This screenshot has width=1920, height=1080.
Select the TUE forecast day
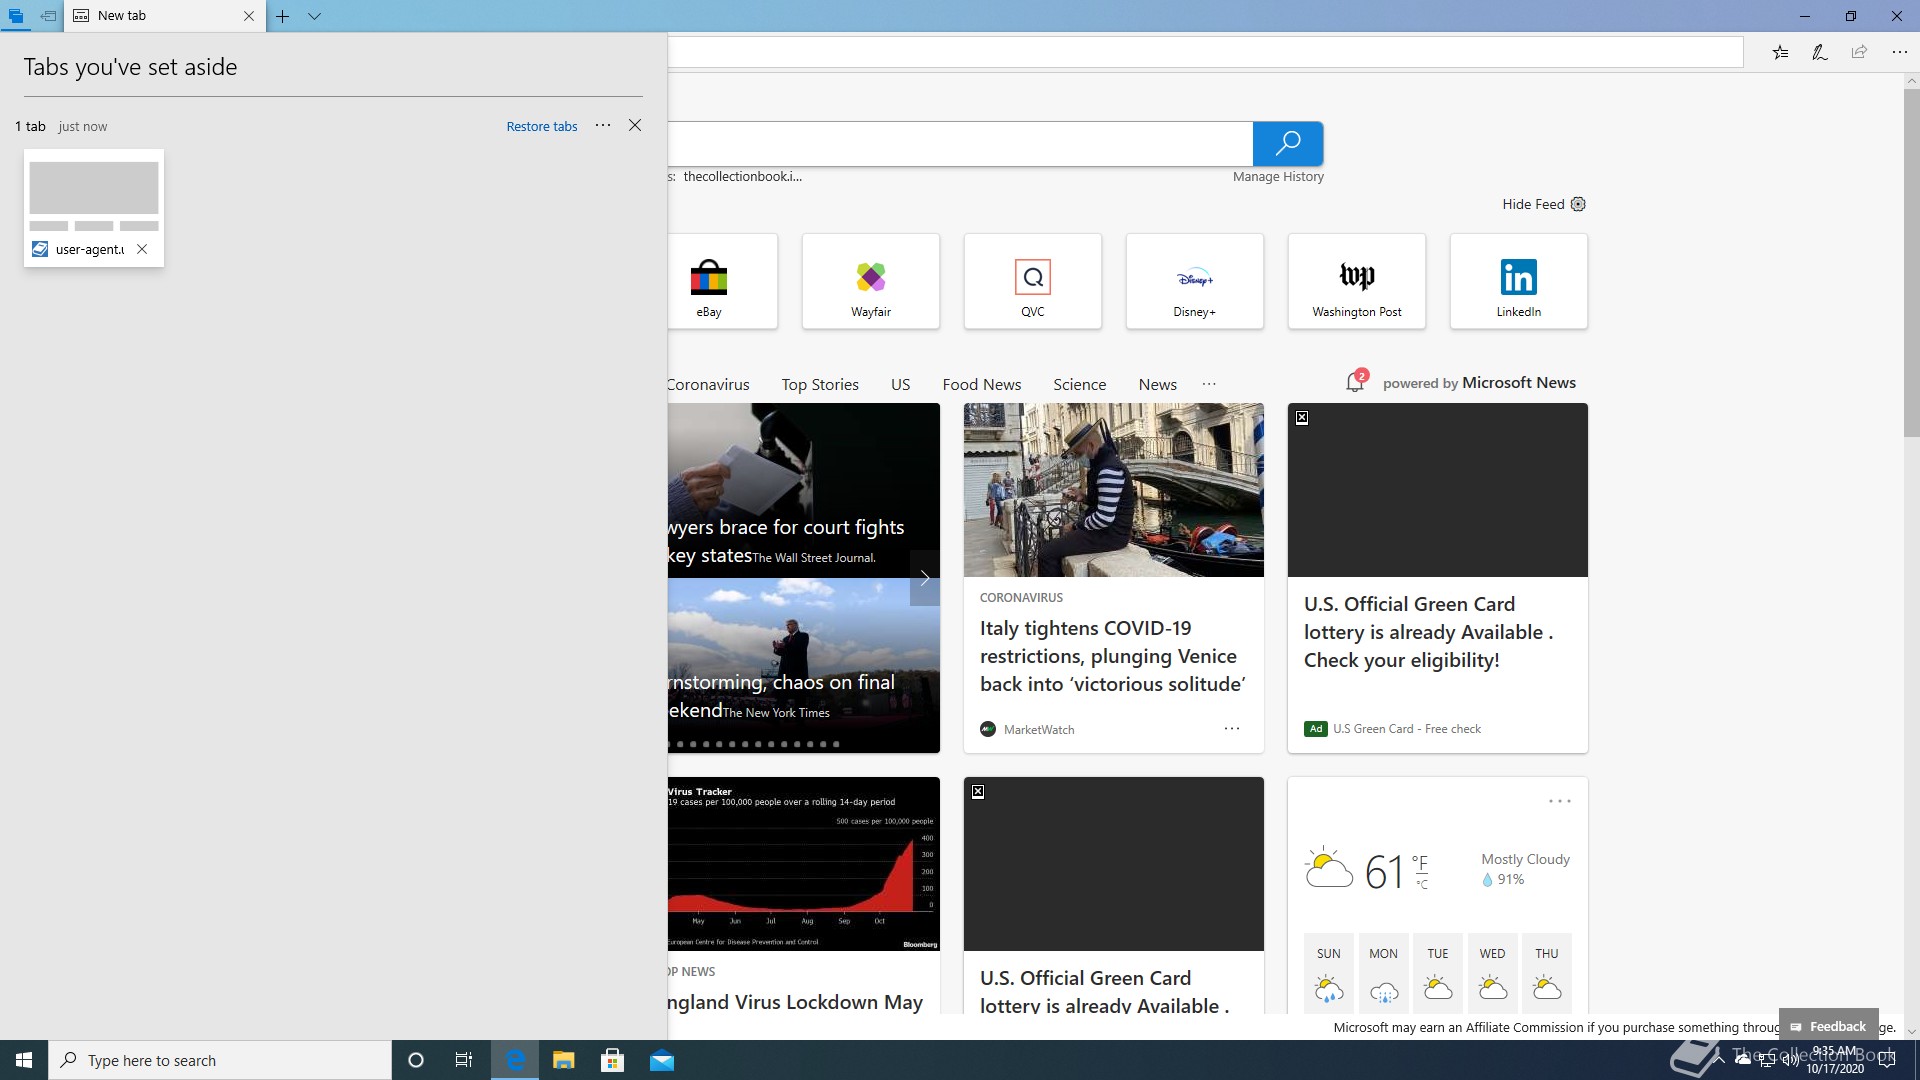[x=1438, y=973]
